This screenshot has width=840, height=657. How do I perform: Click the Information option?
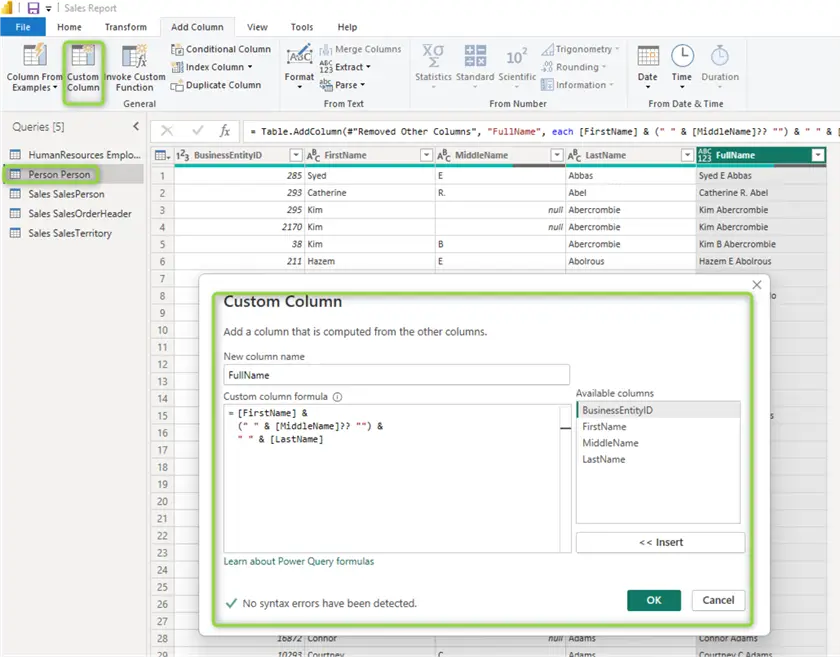[x=577, y=85]
